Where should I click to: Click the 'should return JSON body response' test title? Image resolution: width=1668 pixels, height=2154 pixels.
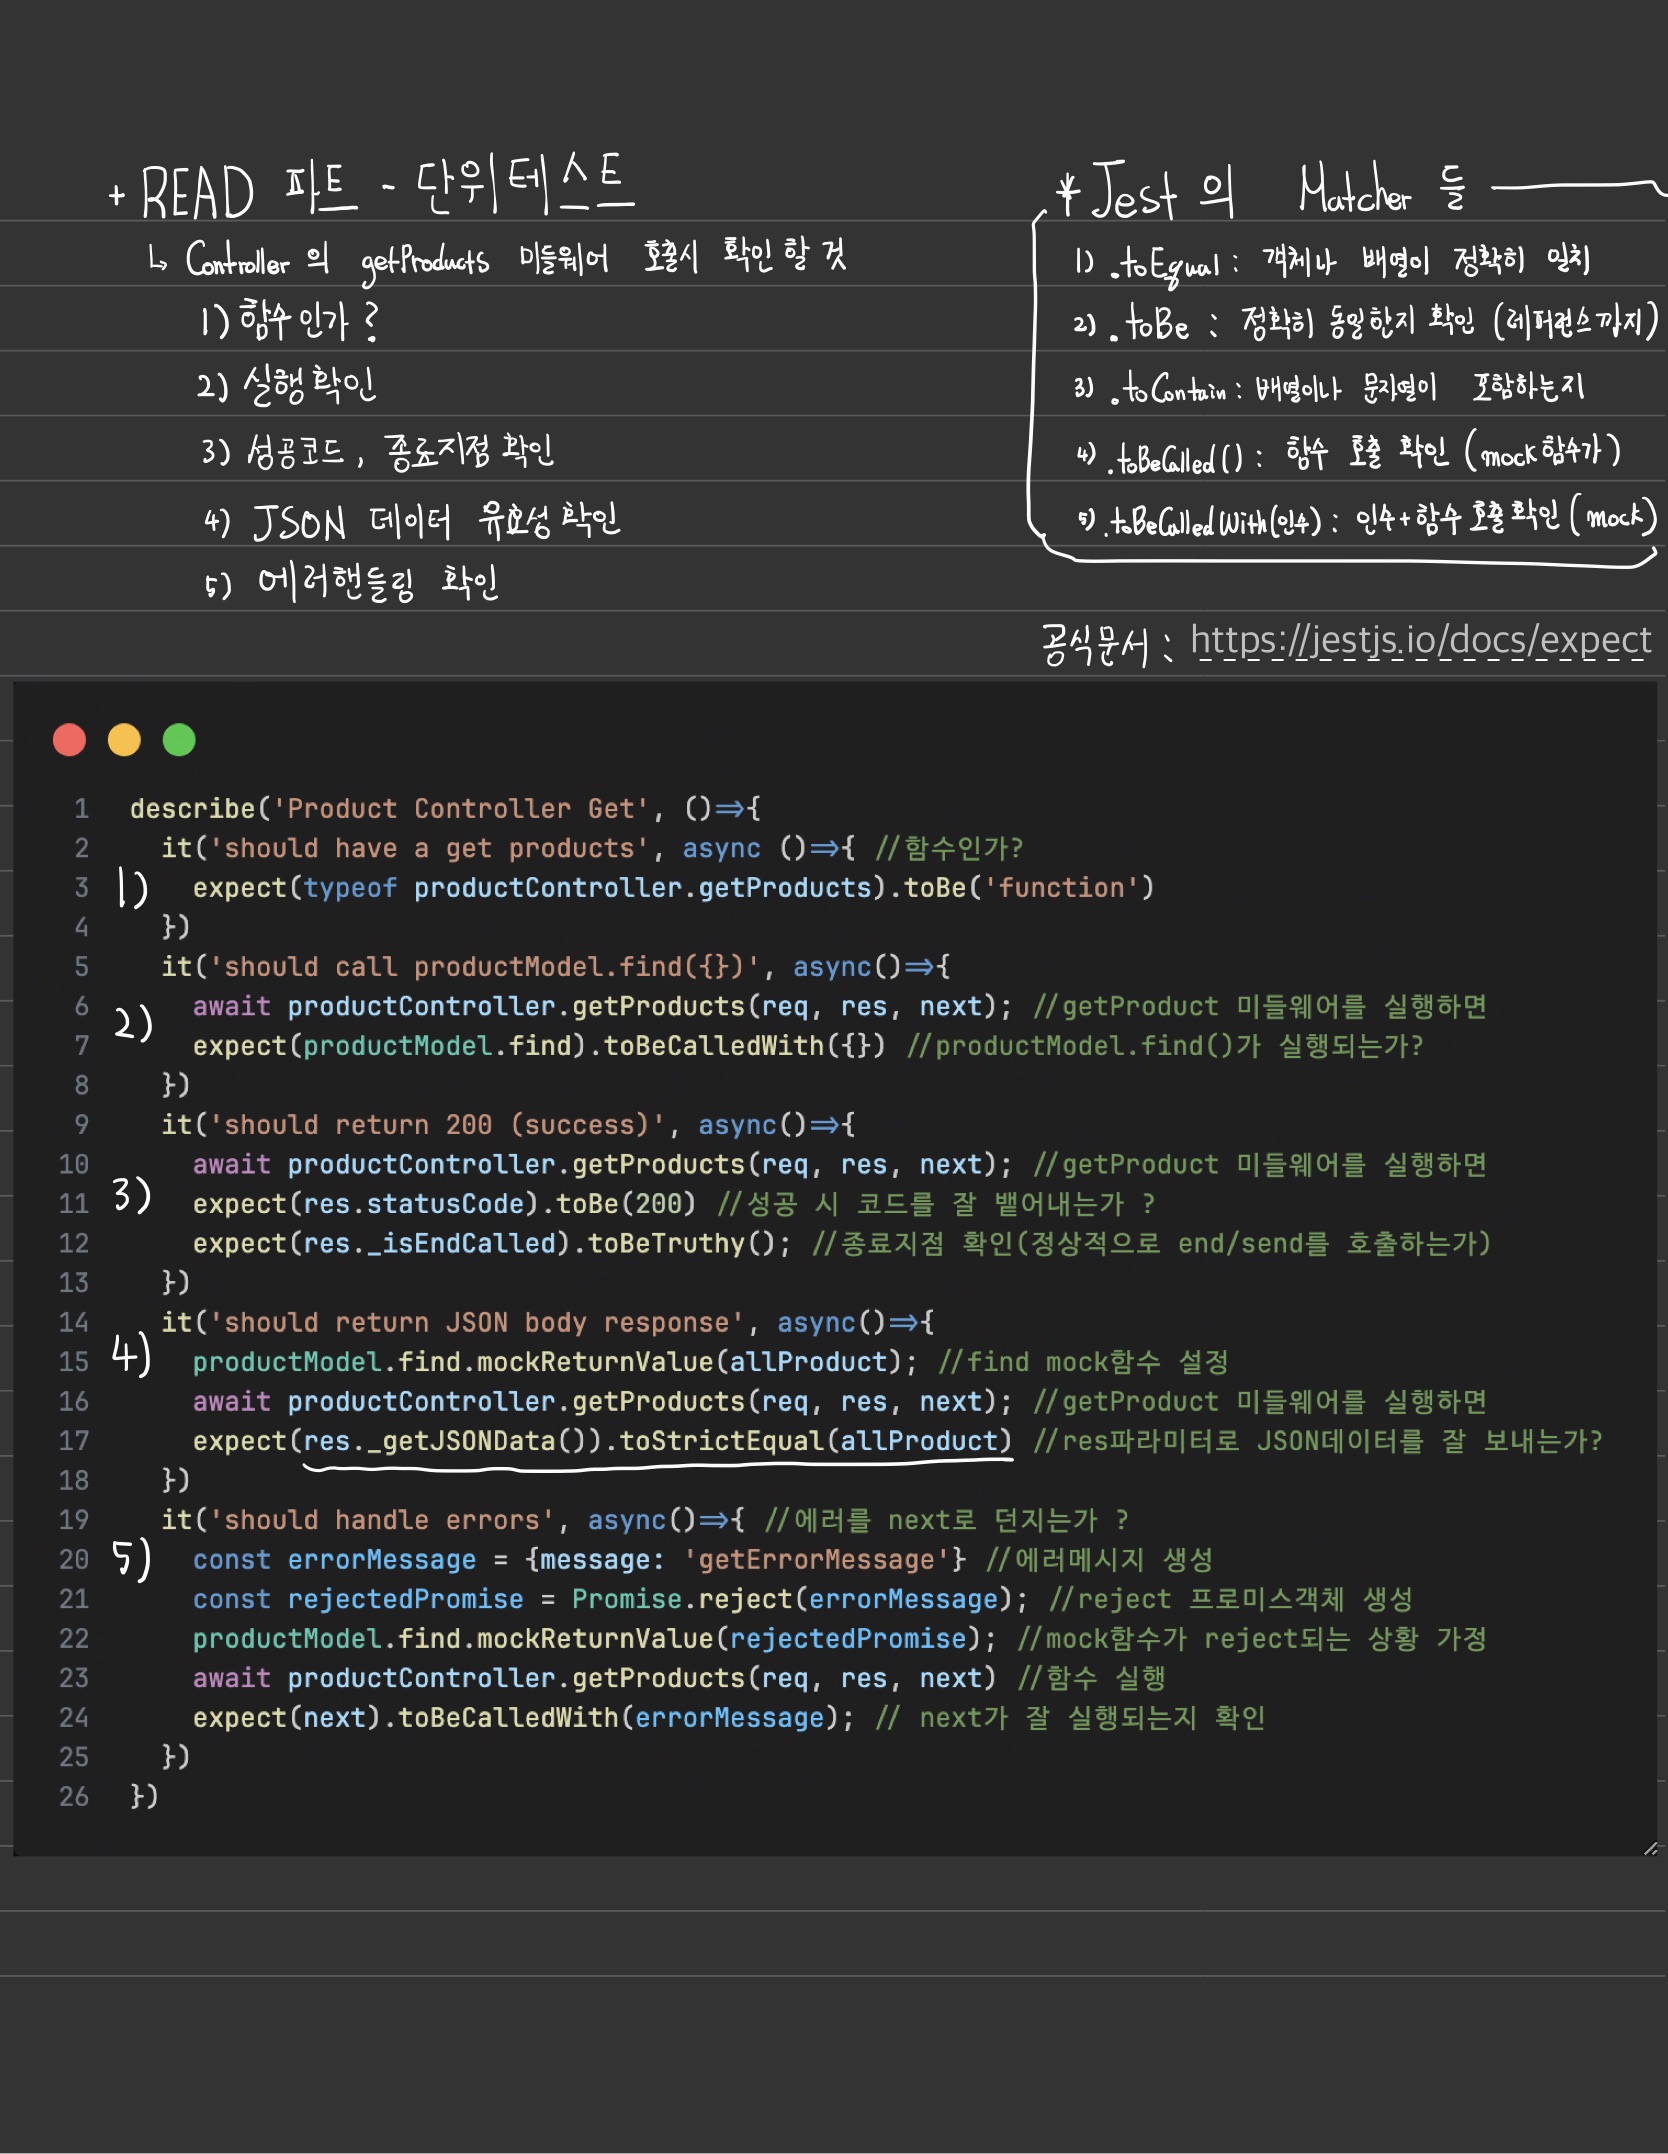476,1322
